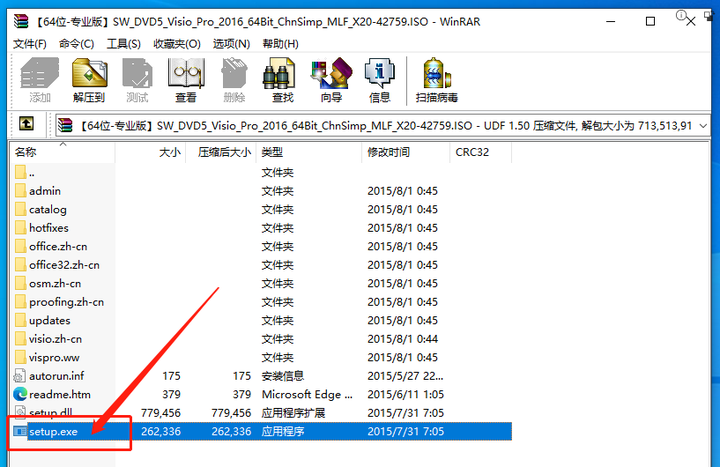This screenshot has height=467, width=720.
Task: Open the Options (选项) menu
Action: coord(231,44)
